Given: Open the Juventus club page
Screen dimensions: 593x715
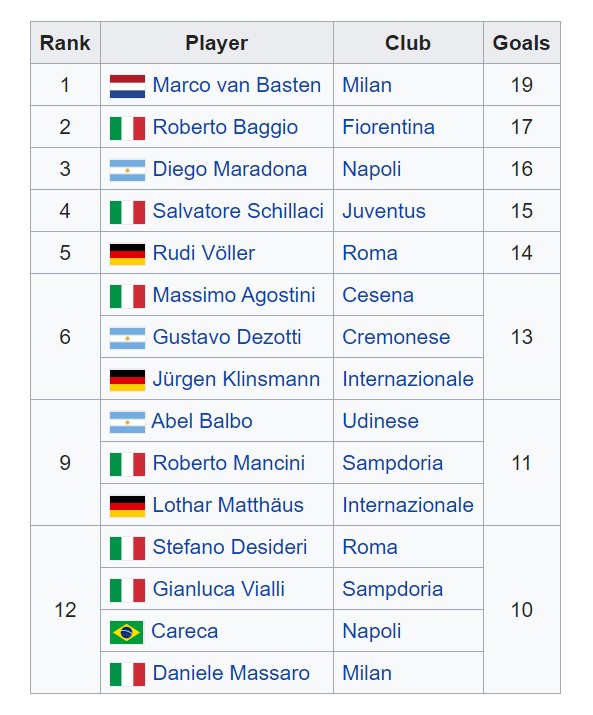Looking at the screenshot, I should pyautogui.click(x=384, y=211).
